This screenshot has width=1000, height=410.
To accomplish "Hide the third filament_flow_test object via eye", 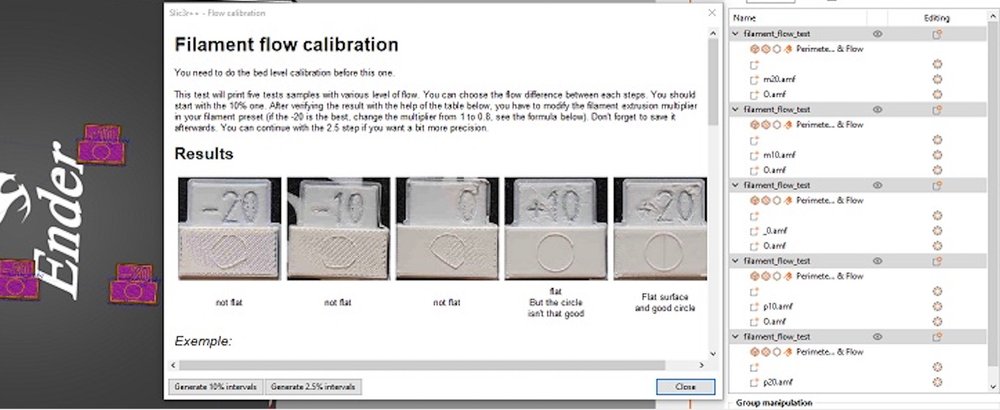I will (x=877, y=185).
